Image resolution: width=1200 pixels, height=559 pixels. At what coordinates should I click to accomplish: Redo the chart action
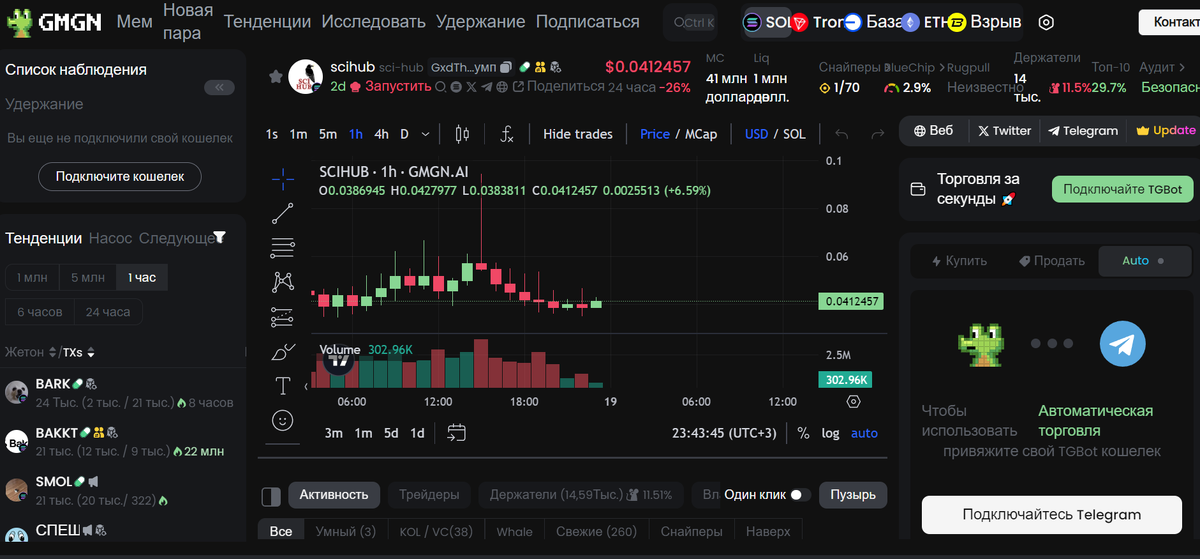[x=877, y=134]
